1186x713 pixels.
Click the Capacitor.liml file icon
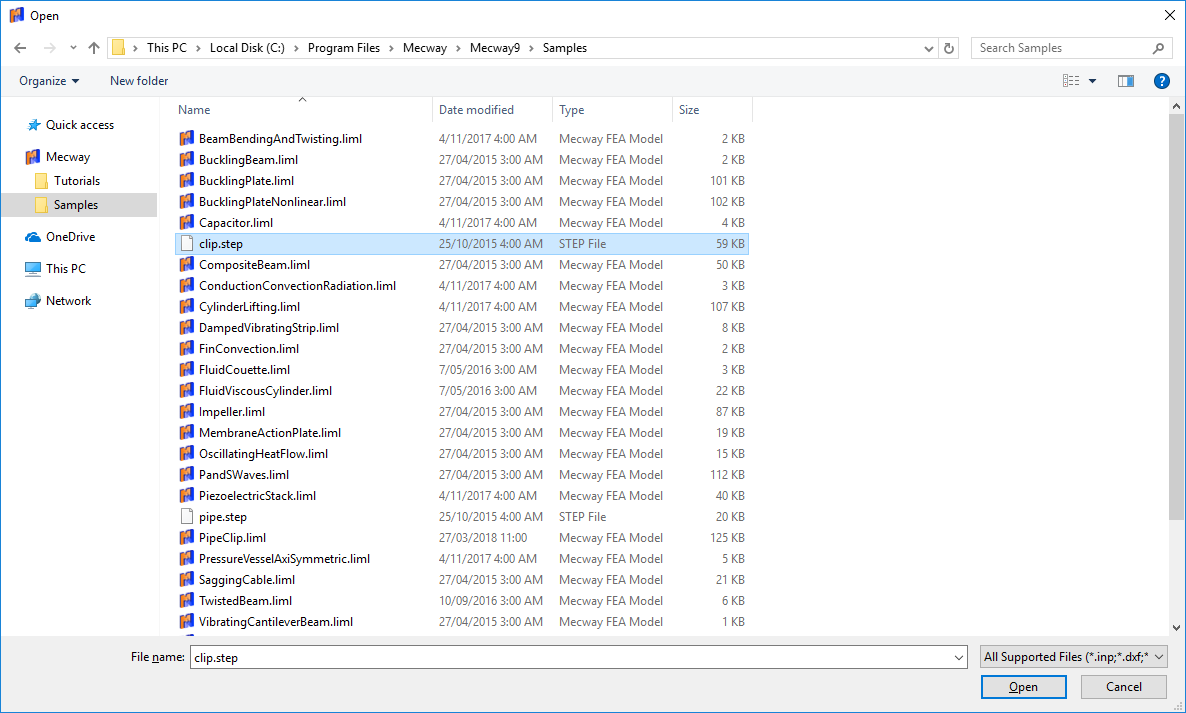pyautogui.click(x=187, y=222)
